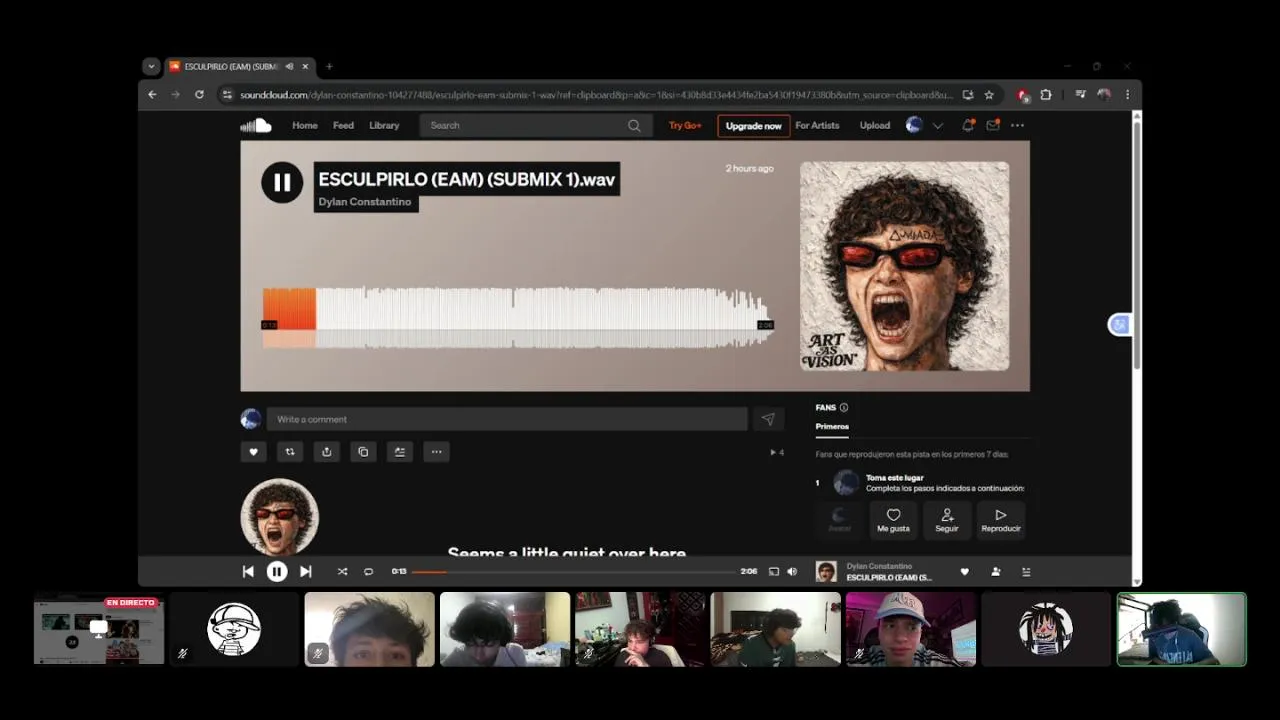Click the Seguir step button
This screenshot has height=720, width=1280.
[x=947, y=520]
